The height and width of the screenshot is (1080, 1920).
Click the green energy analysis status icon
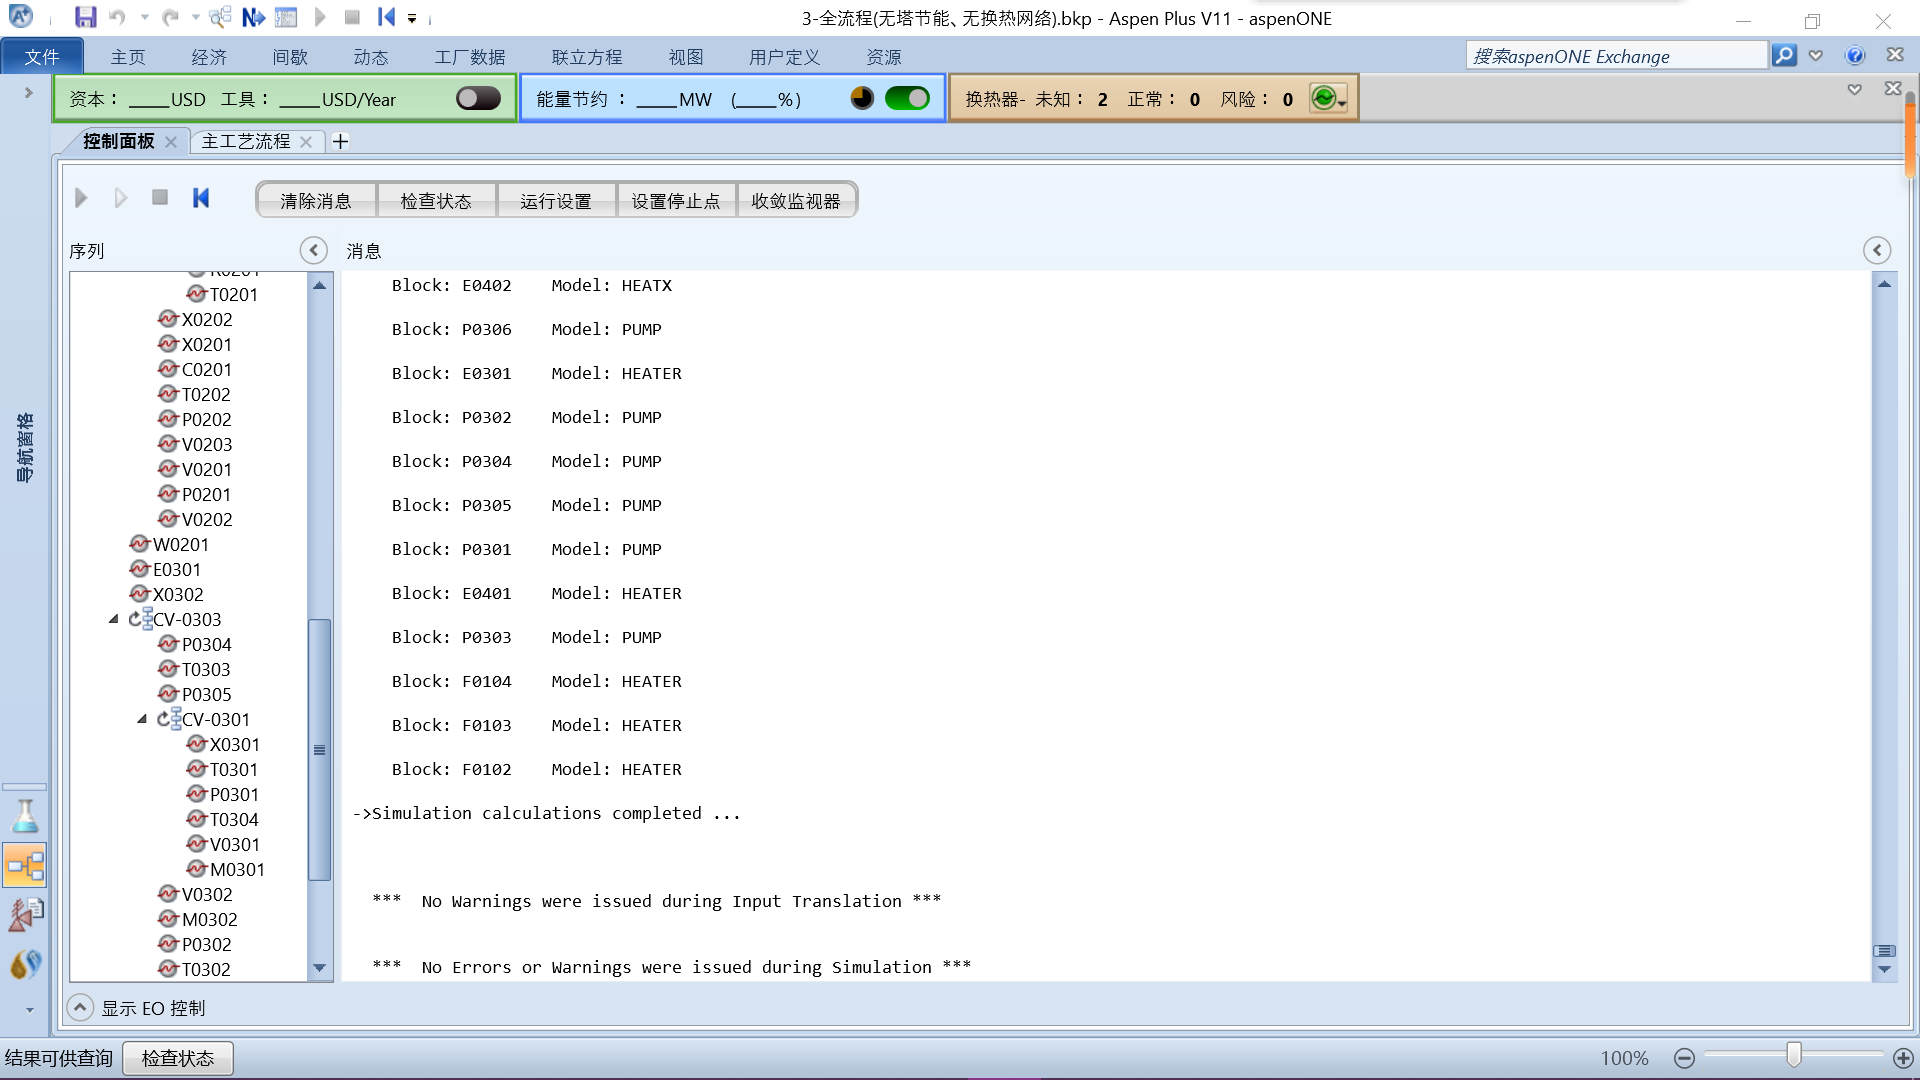point(1325,98)
